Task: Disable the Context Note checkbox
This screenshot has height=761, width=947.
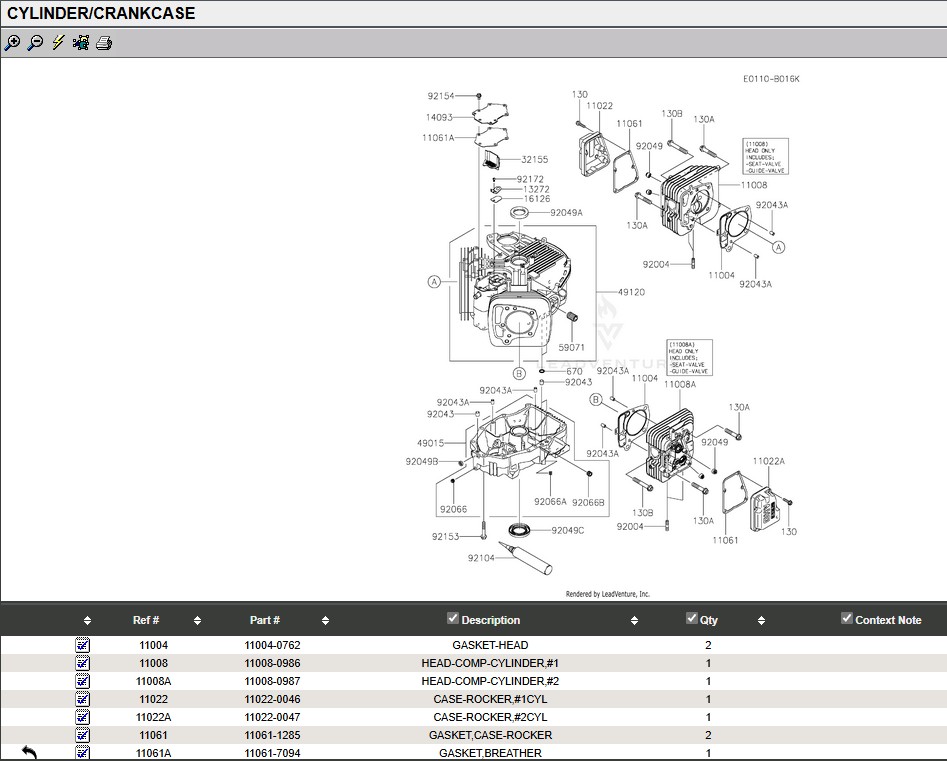Action: 847,619
